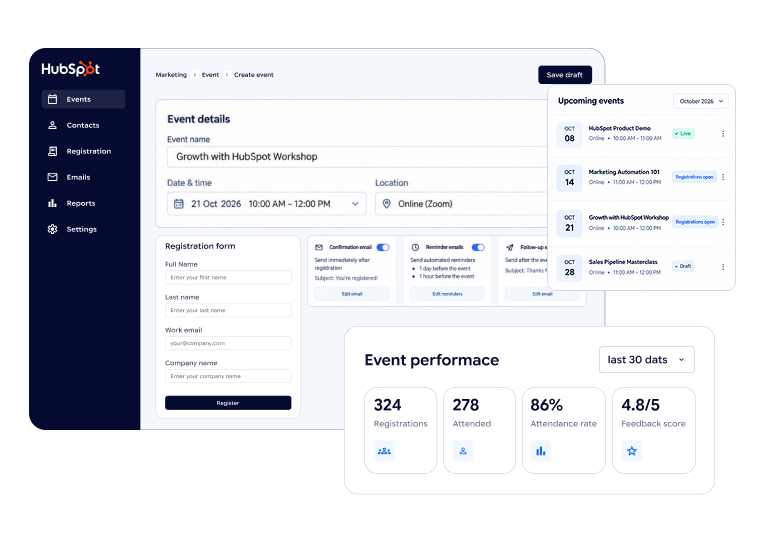This screenshot has width=765, height=542.
Task: Follow the Event breadcrumb link
Action: pos(210,75)
